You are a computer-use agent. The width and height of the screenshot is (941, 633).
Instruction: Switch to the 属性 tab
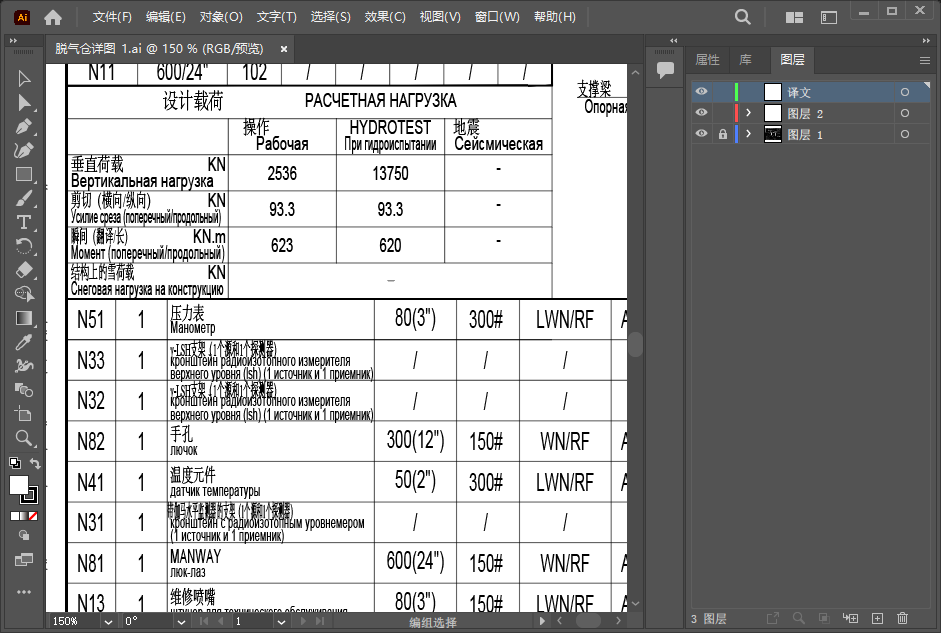707,60
